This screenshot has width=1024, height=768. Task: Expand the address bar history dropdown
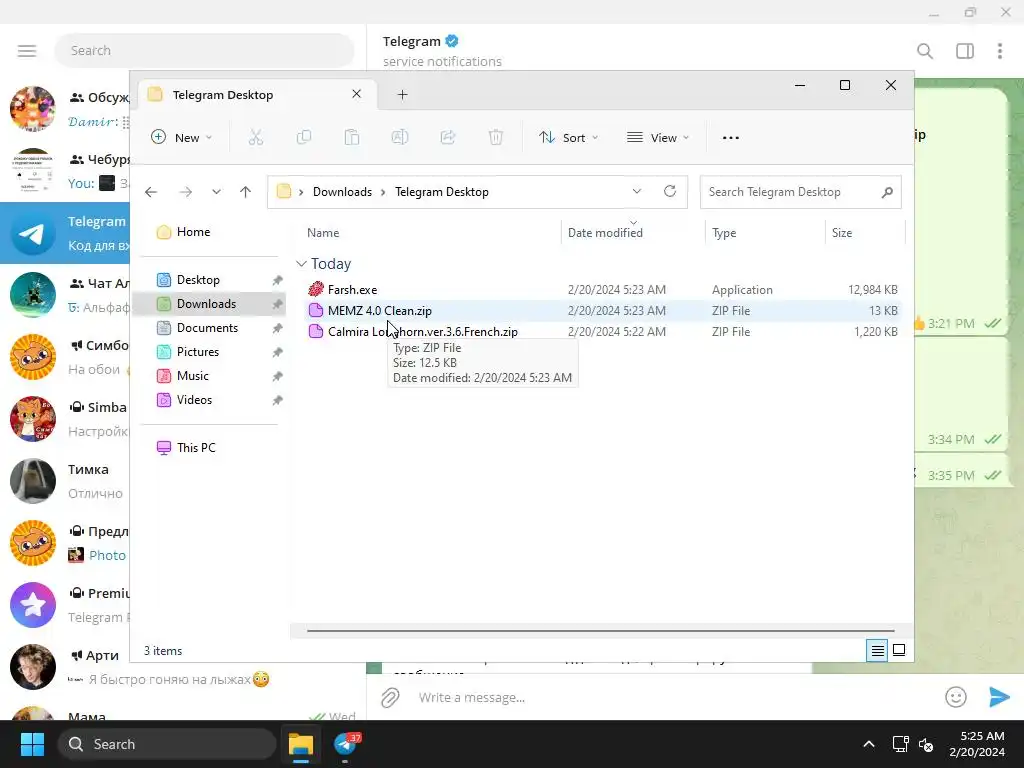pyautogui.click(x=637, y=191)
